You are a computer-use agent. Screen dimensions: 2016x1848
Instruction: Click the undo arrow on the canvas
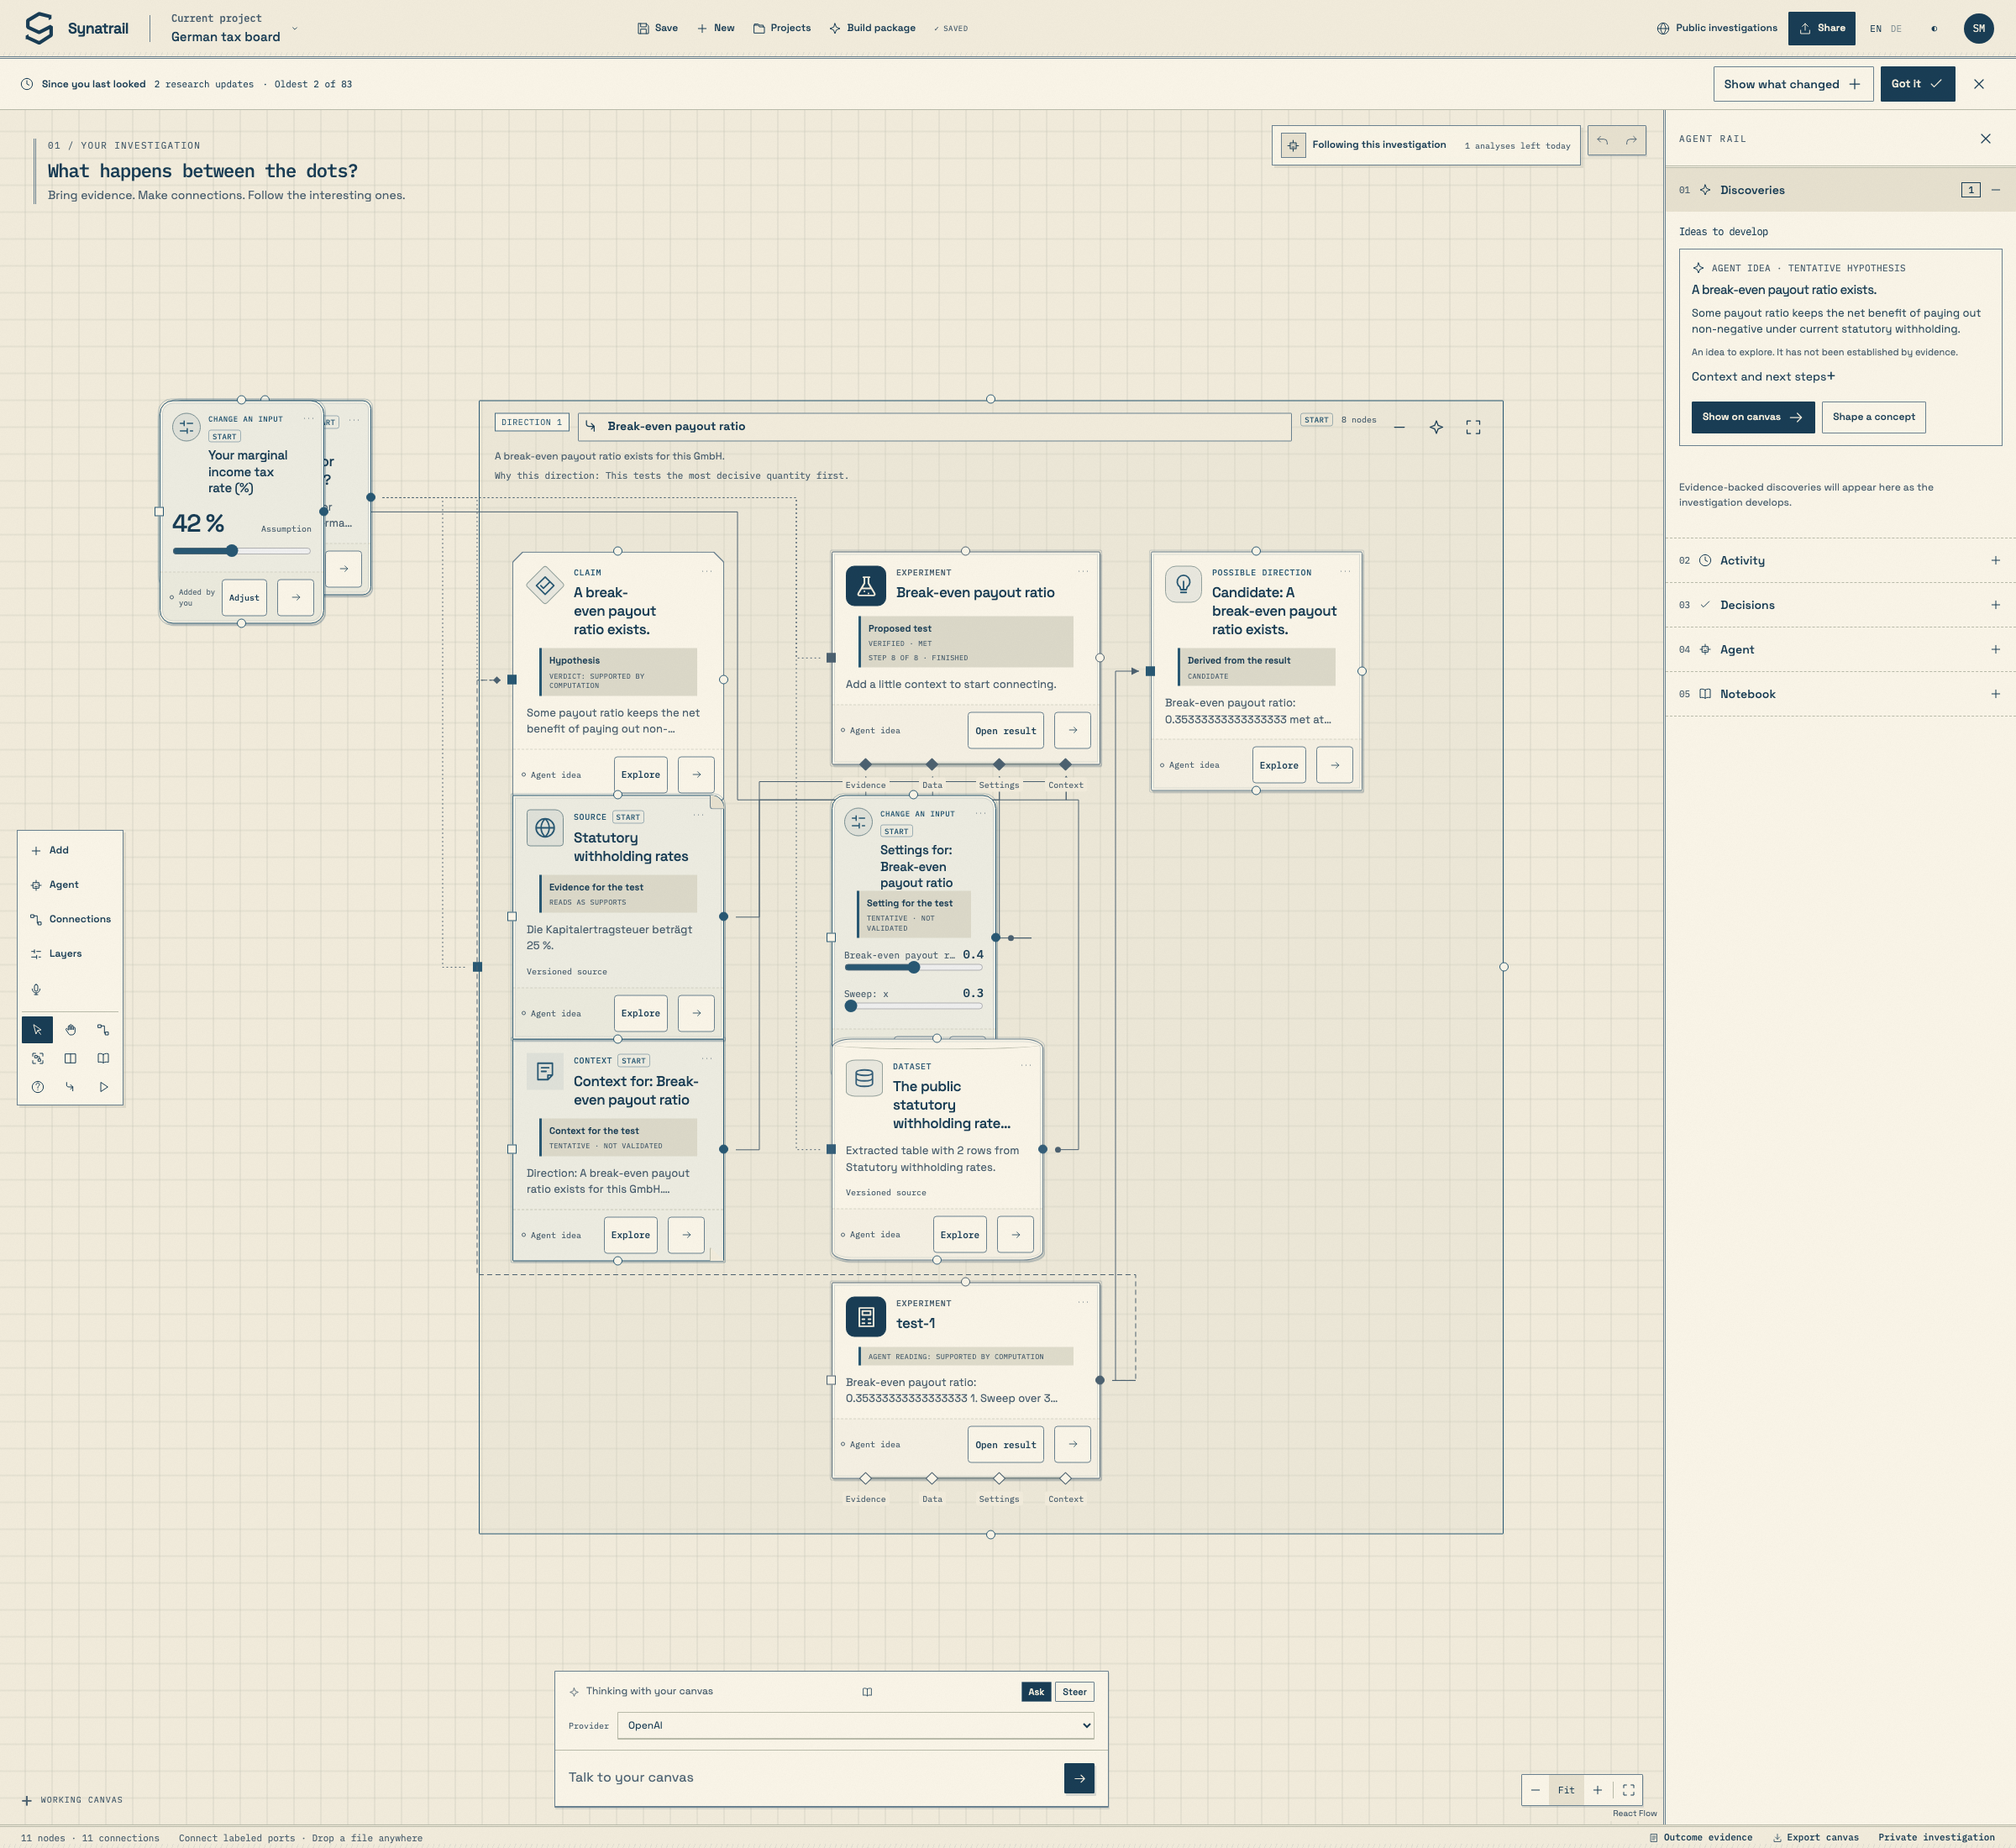pos(1602,140)
